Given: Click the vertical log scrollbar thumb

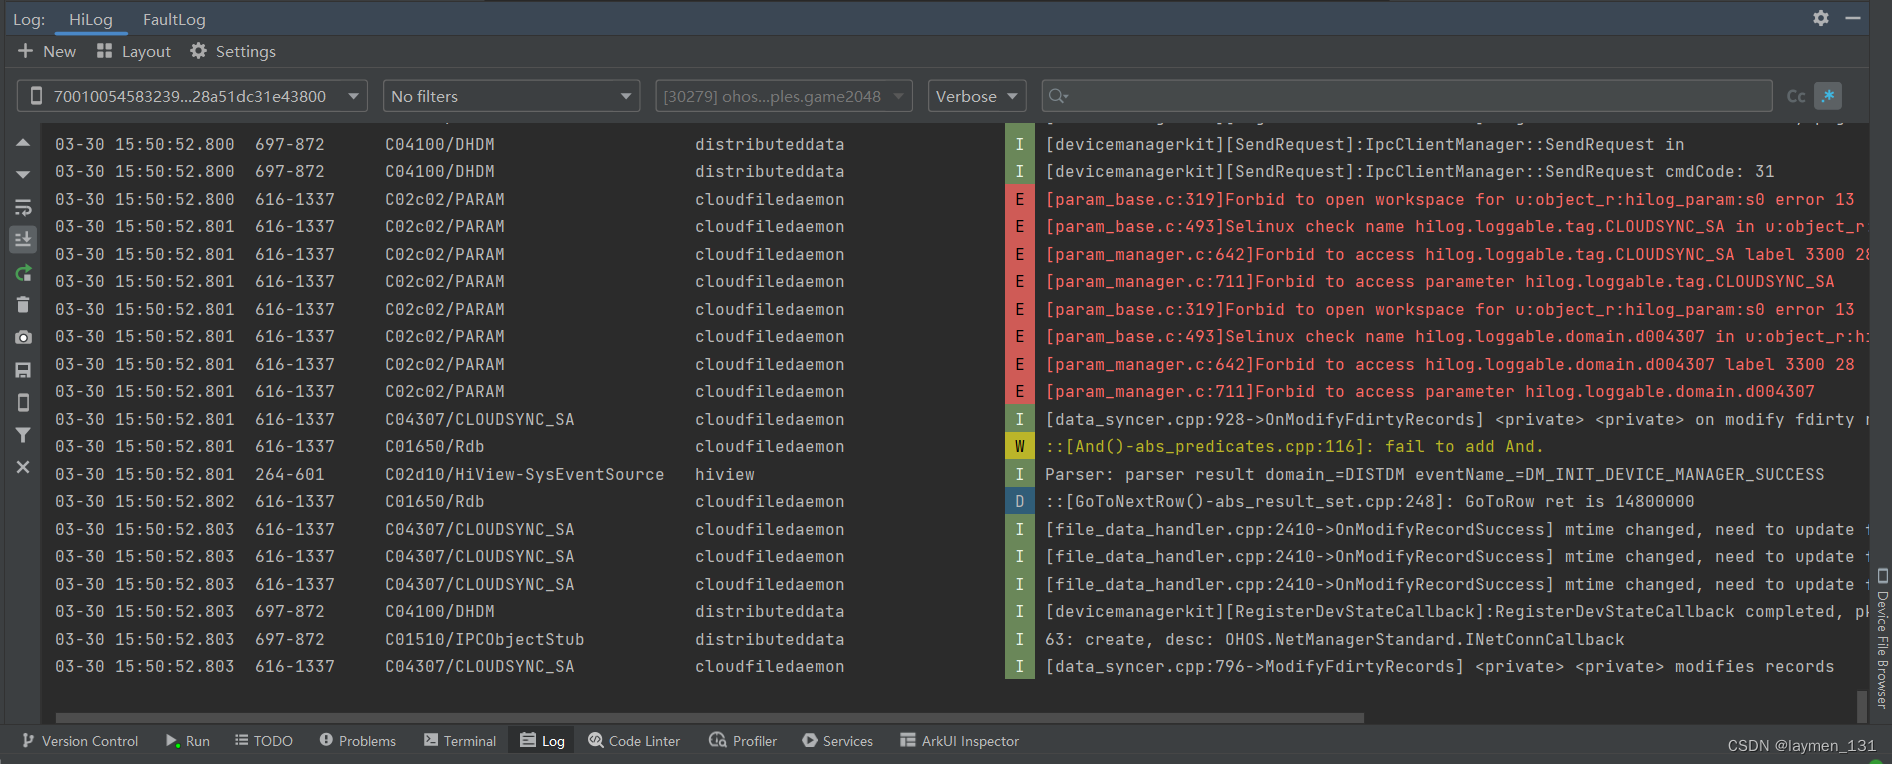Looking at the screenshot, I should pos(1862,706).
